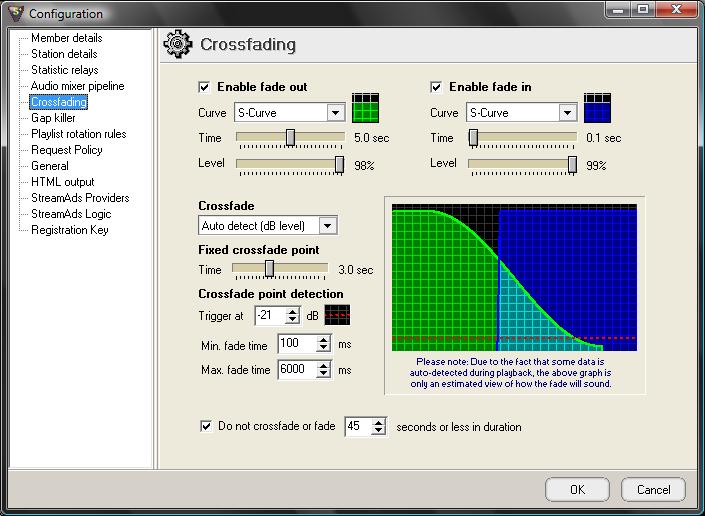Maximize the Configuration window
The width and height of the screenshot is (705, 516).
(x=643, y=9)
